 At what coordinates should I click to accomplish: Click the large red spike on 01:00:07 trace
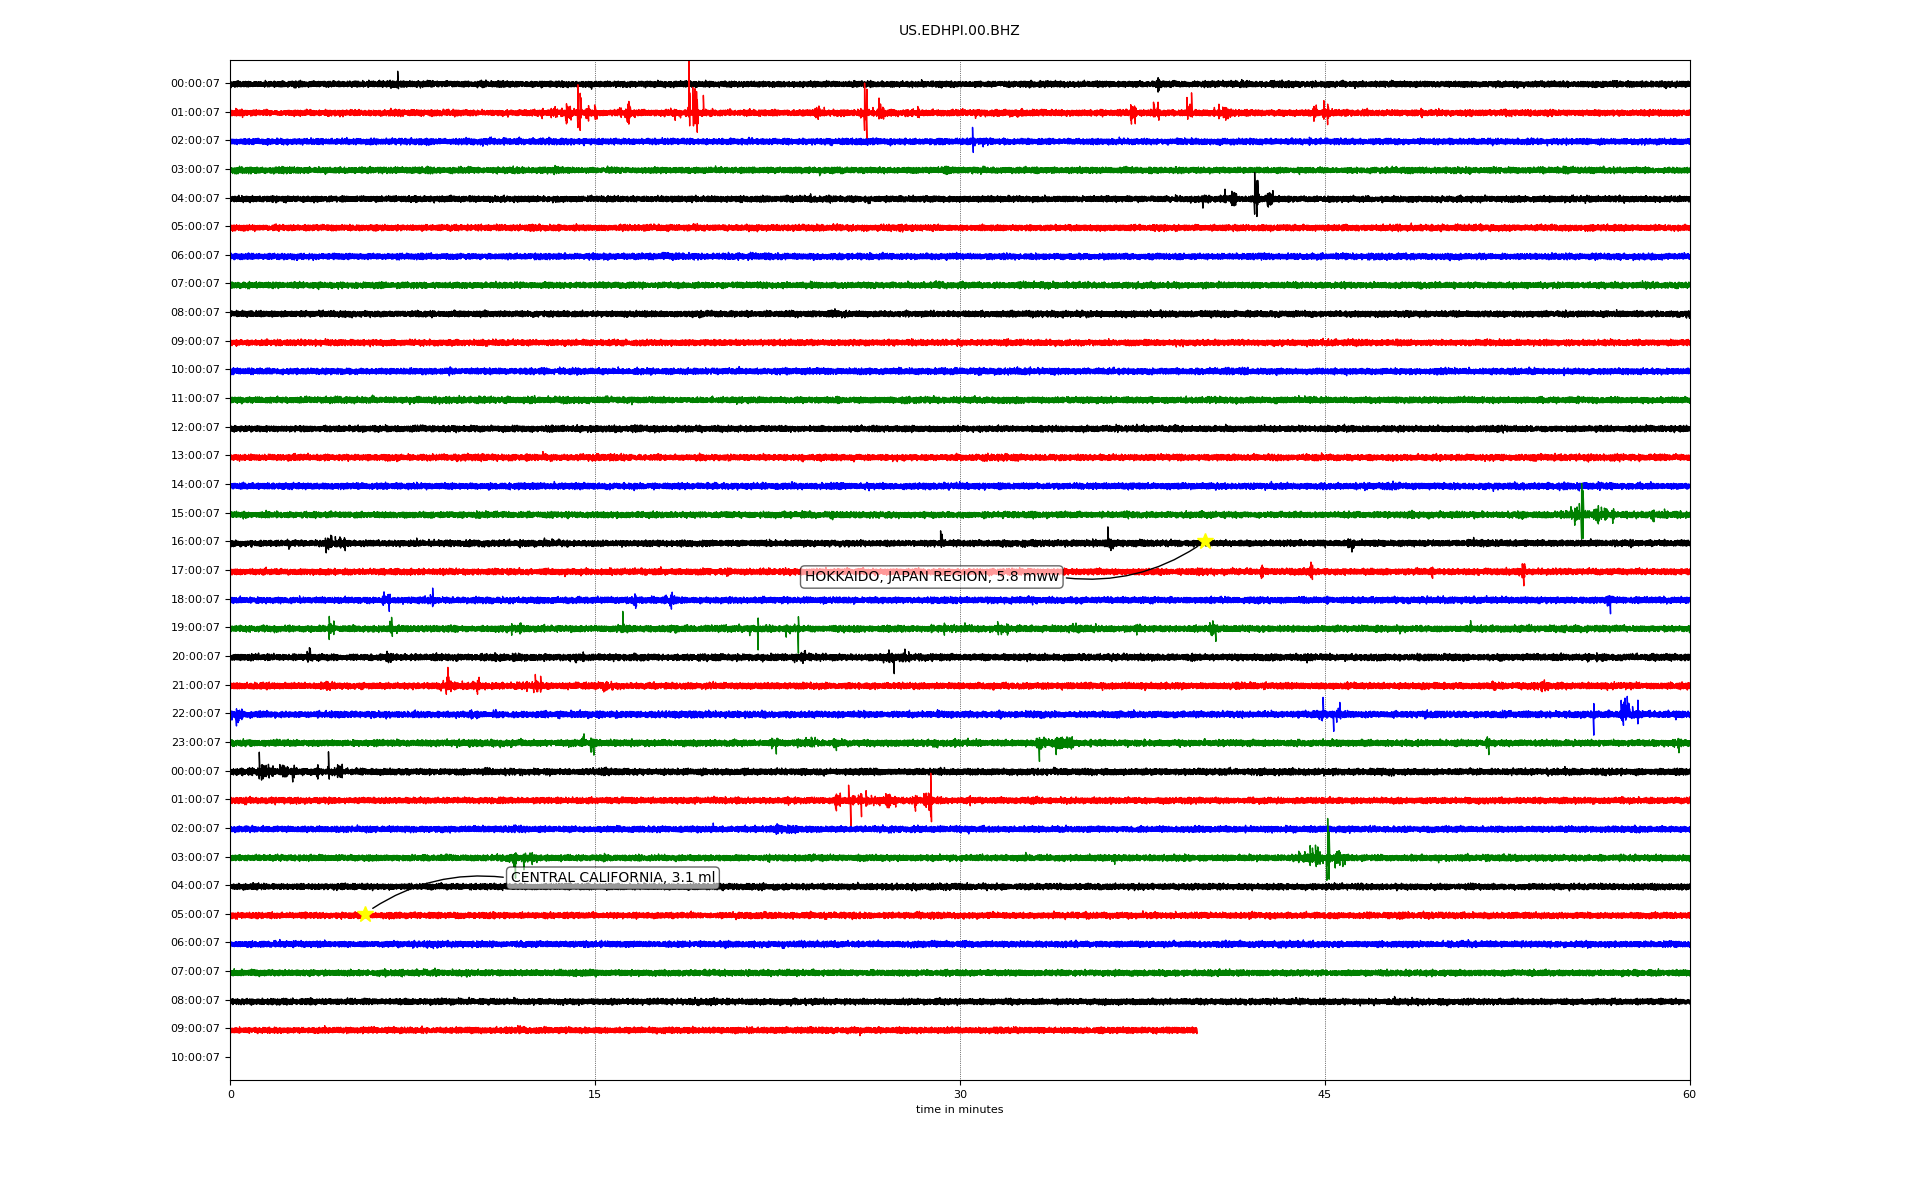click(689, 95)
